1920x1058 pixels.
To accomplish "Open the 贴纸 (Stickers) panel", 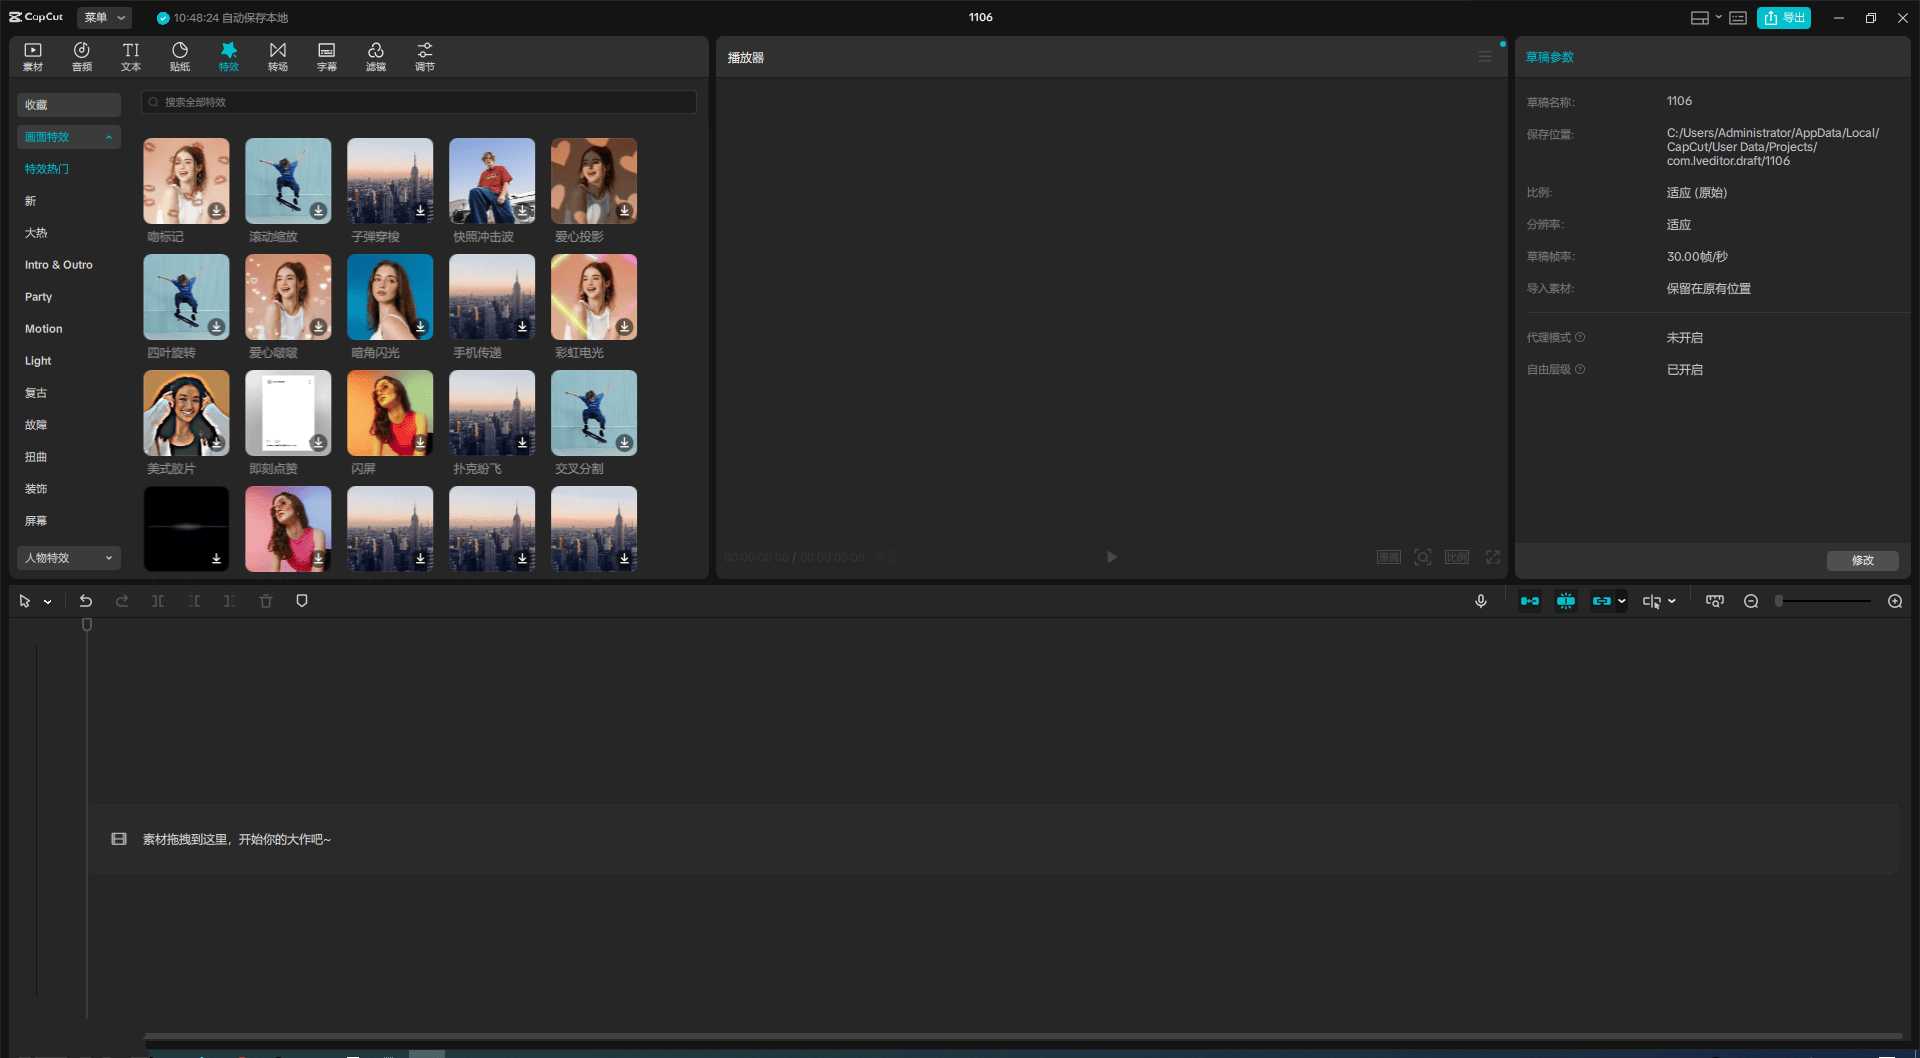I will (x=180, y=56).
